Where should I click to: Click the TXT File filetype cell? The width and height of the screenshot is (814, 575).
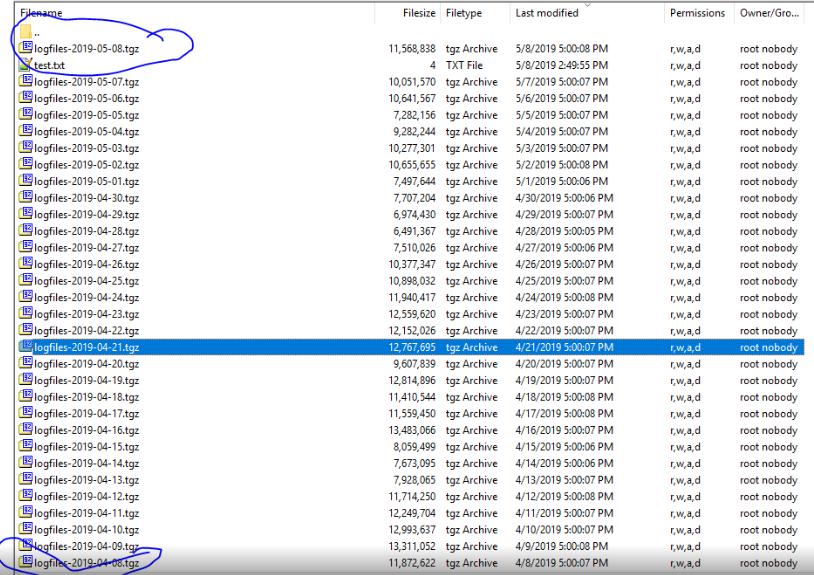click(x=464, y=65)
